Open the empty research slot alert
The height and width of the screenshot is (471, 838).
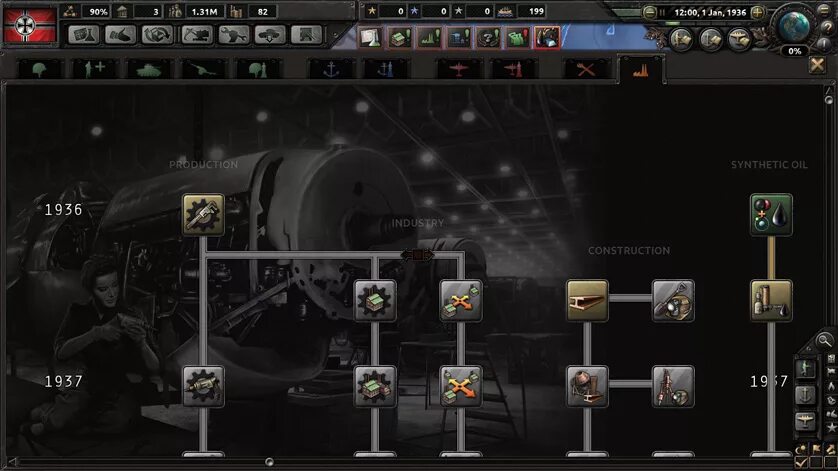point(370,37)
